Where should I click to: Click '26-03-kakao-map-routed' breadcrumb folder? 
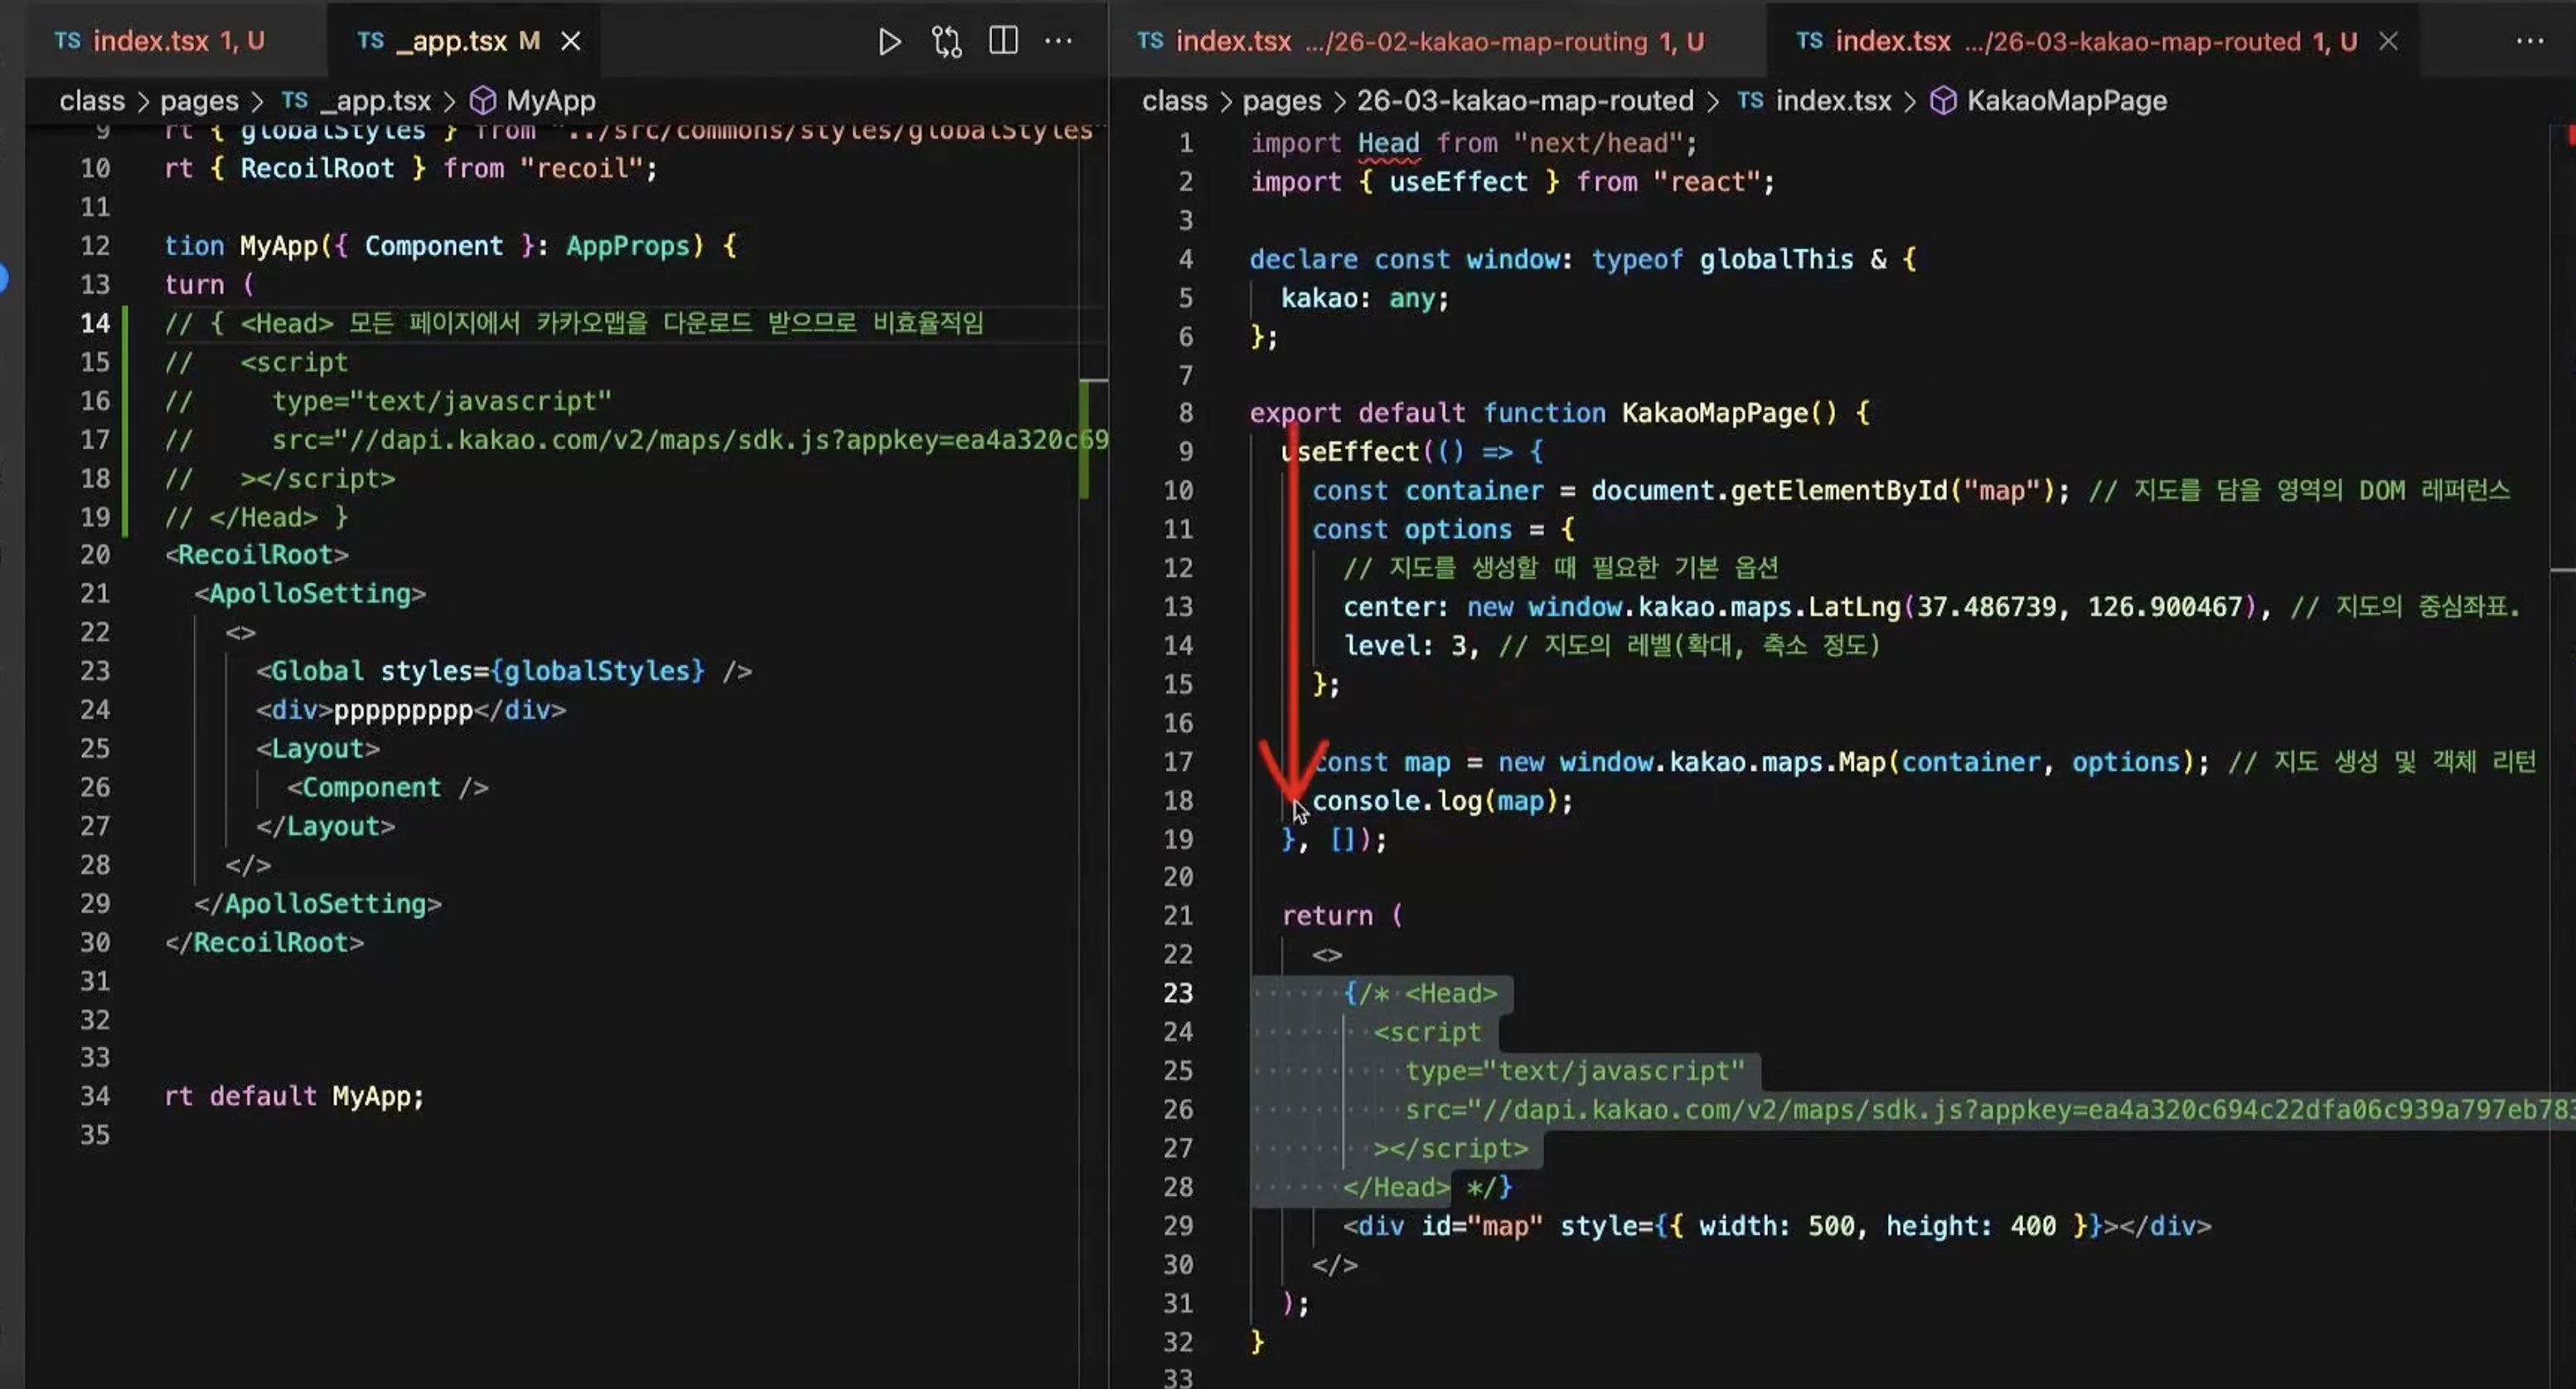coord(1525,101)
